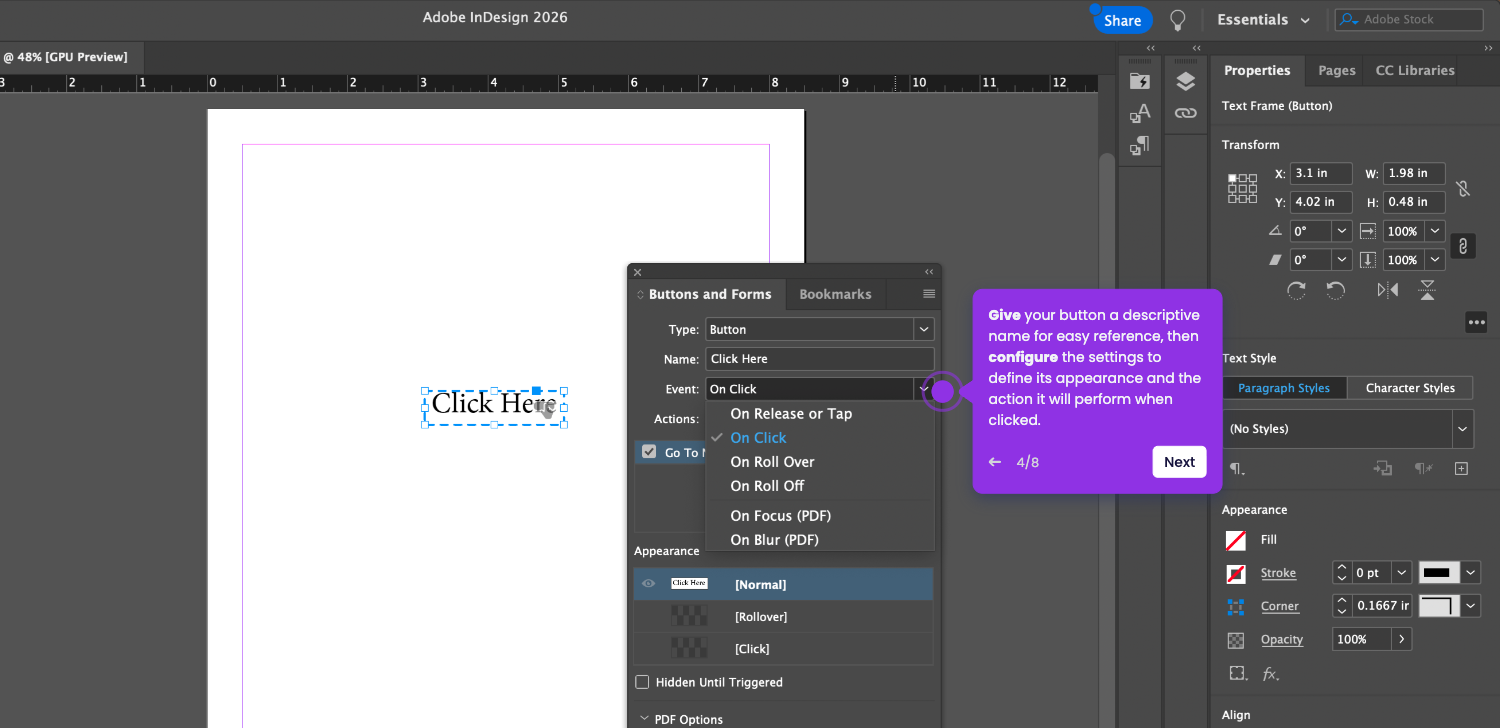
Task: Click the Opacity checkerboard icon
Action: coord(1236,639)
